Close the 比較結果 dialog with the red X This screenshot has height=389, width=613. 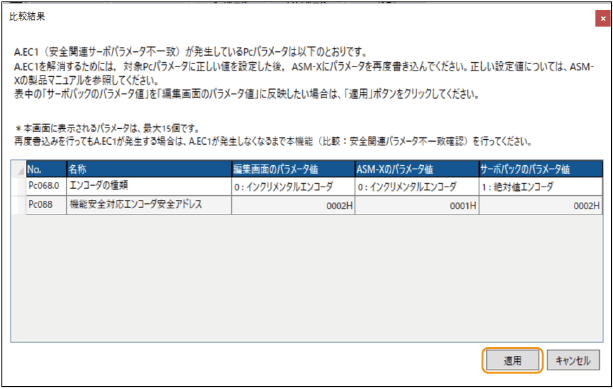(x=602, y=18)
